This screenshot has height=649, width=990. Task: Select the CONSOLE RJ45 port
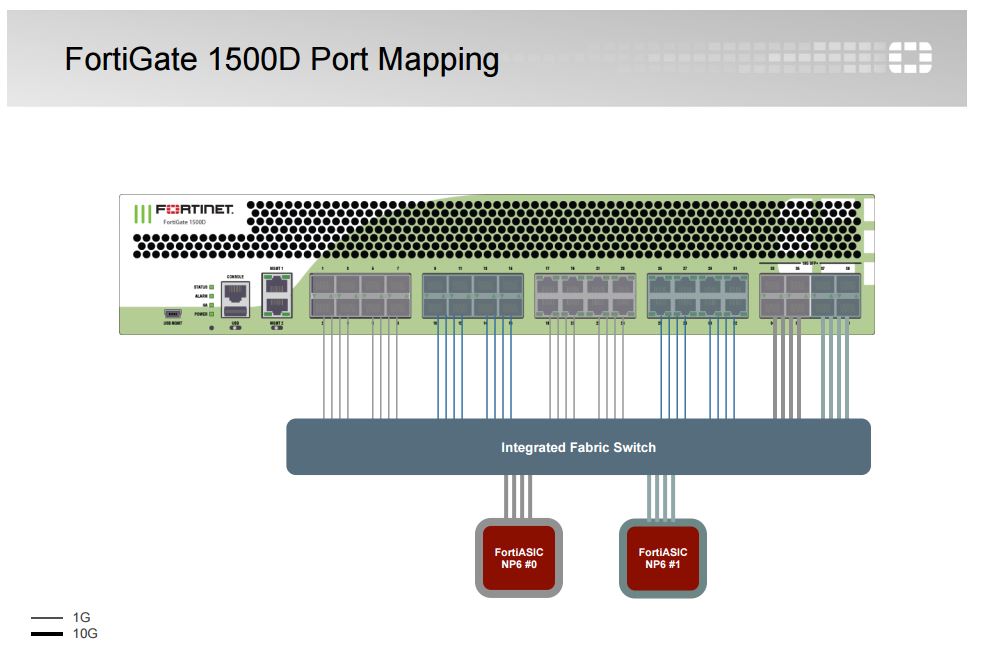[235, 292]
